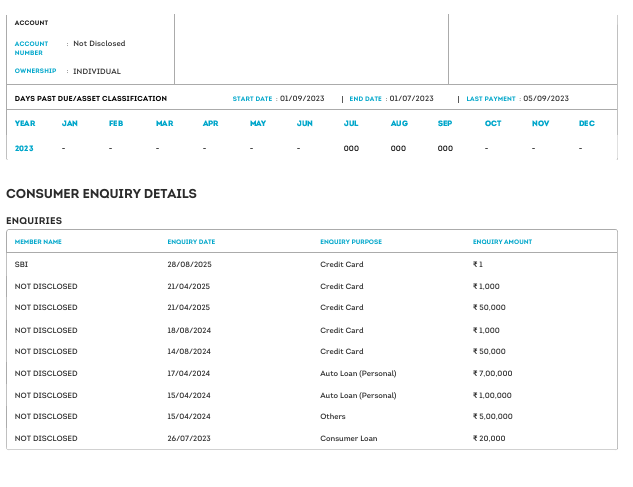Click the End Date value 01/07/2023
633x487 pixels.
pyautogui.click(x=411, y=99)
